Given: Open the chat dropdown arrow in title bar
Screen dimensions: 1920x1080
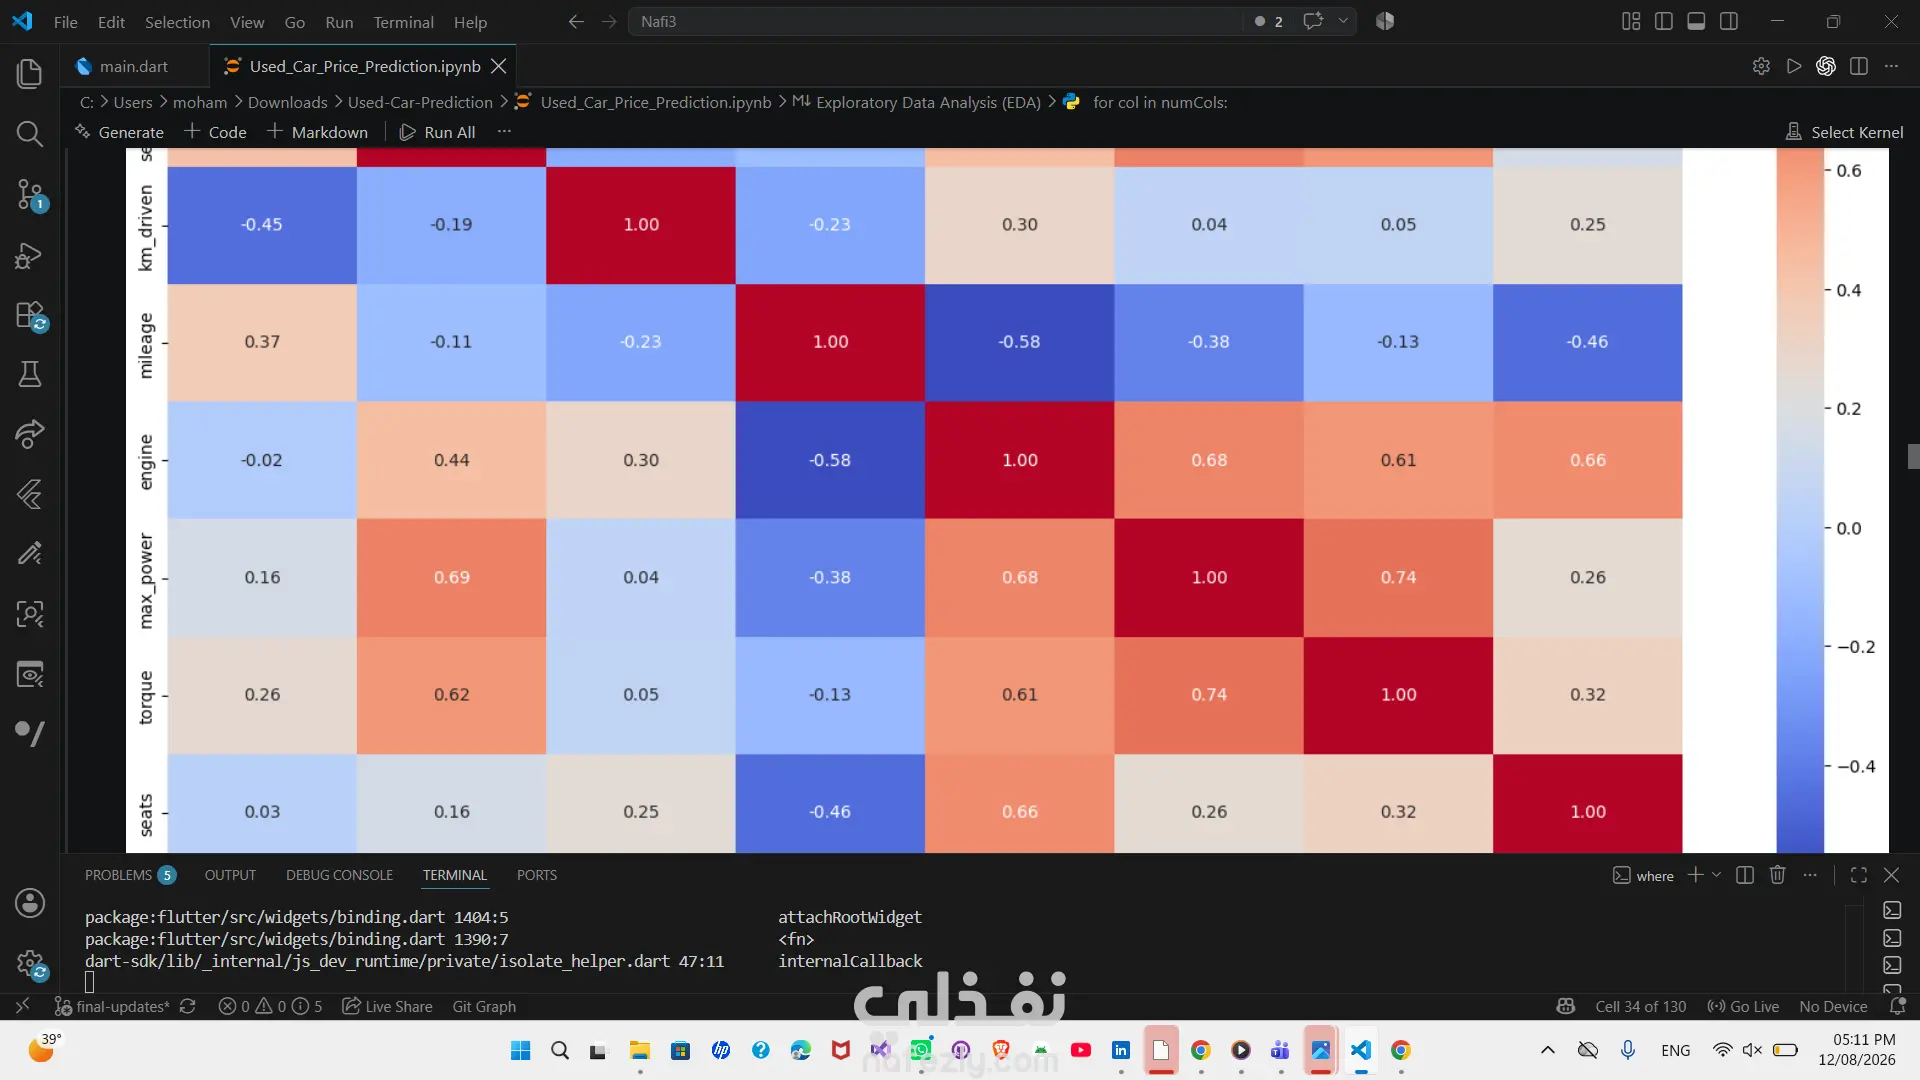Looking at the screenshot, I should [1343, 21].
